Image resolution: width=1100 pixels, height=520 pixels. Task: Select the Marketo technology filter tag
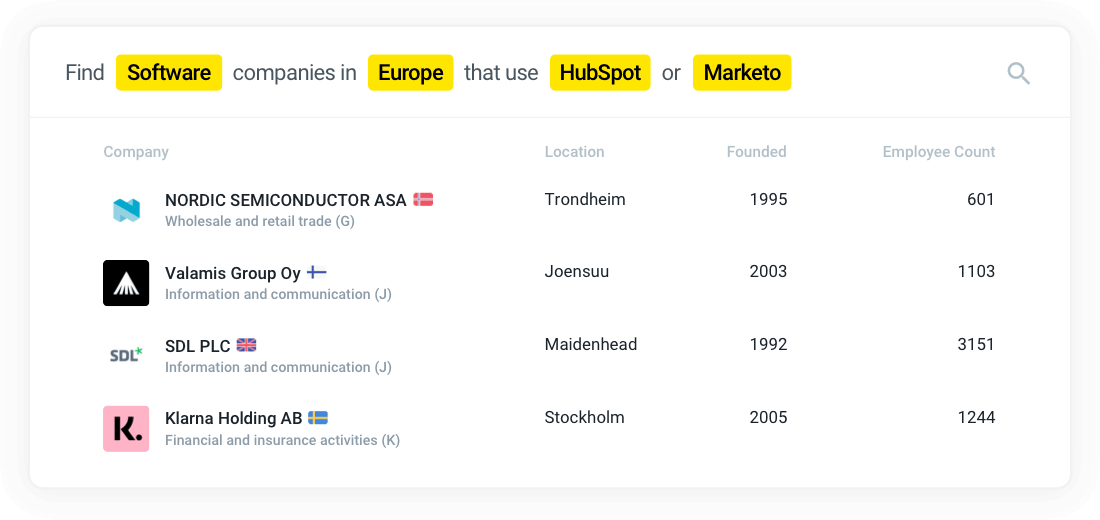[742, 73]
